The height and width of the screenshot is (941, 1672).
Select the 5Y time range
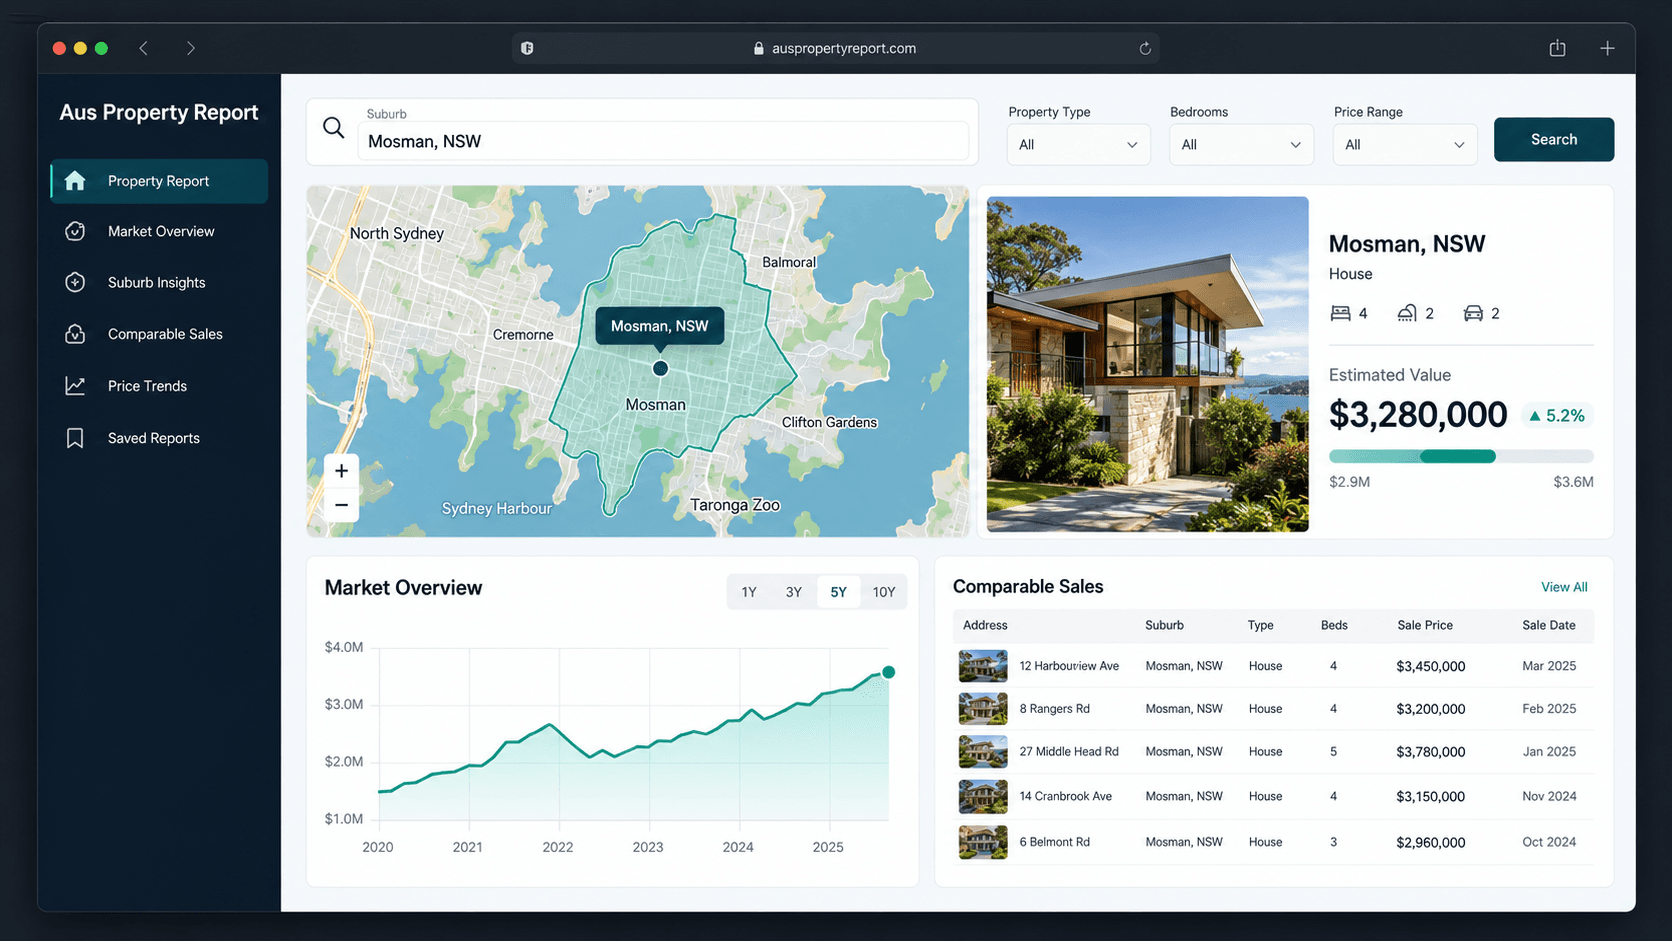click(838, 592)
